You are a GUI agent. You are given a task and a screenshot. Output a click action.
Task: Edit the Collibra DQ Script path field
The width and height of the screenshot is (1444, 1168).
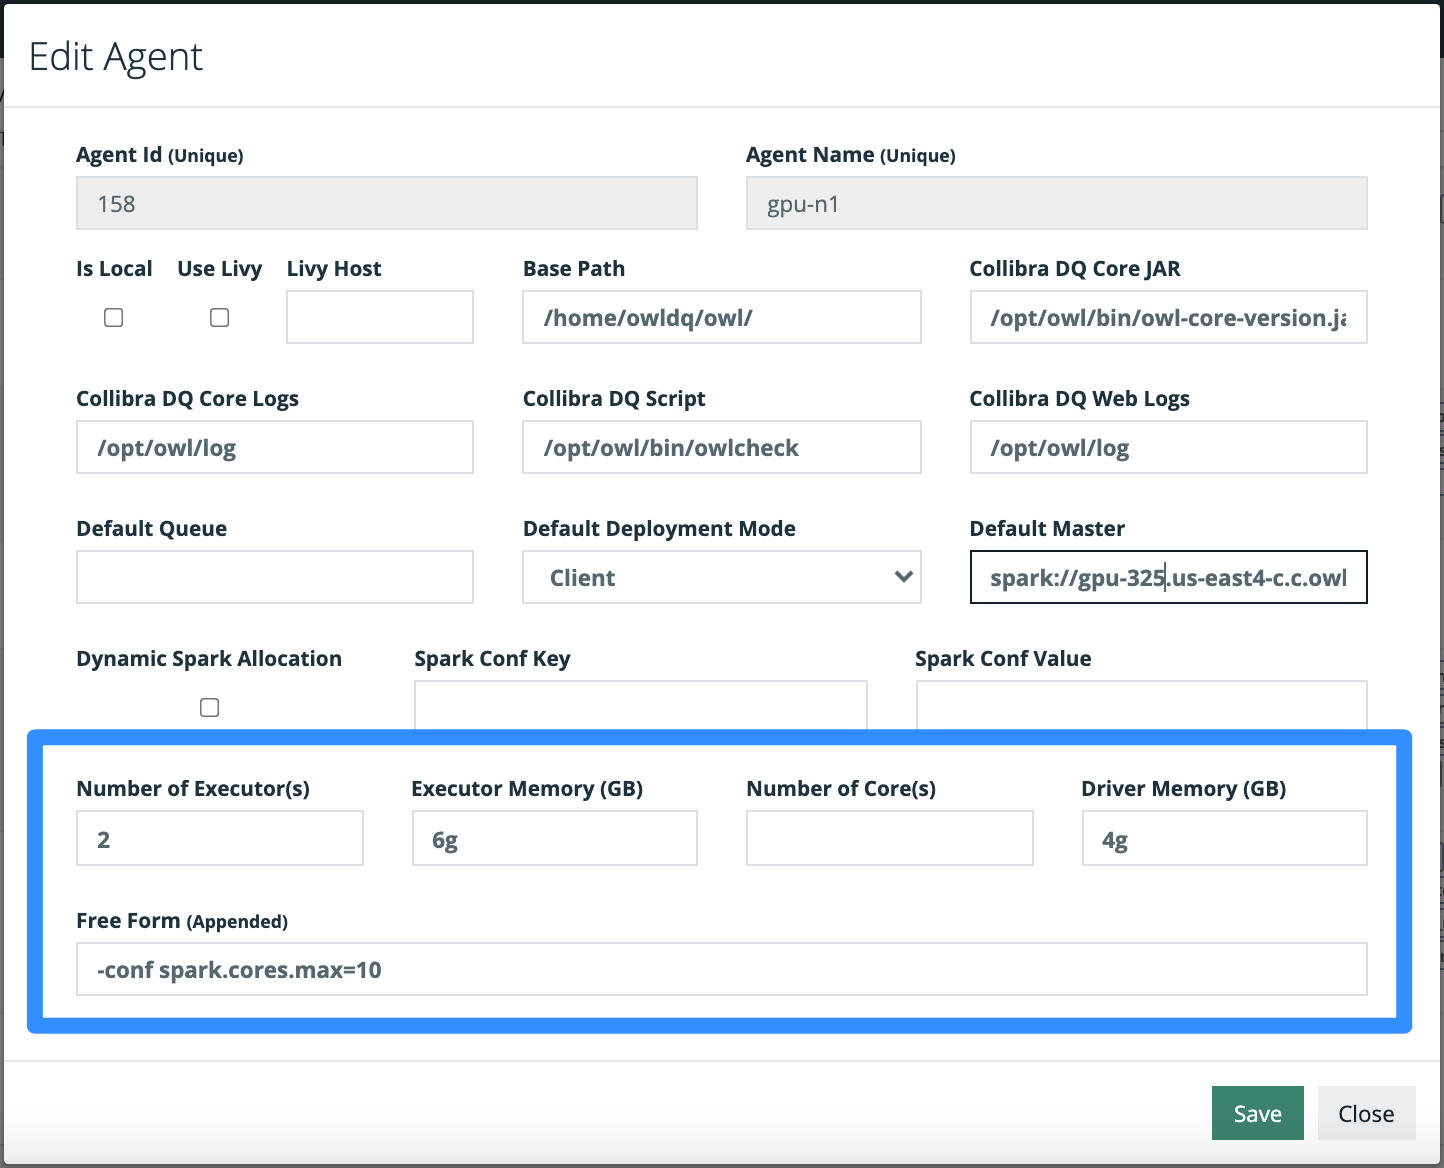[721, 448]
